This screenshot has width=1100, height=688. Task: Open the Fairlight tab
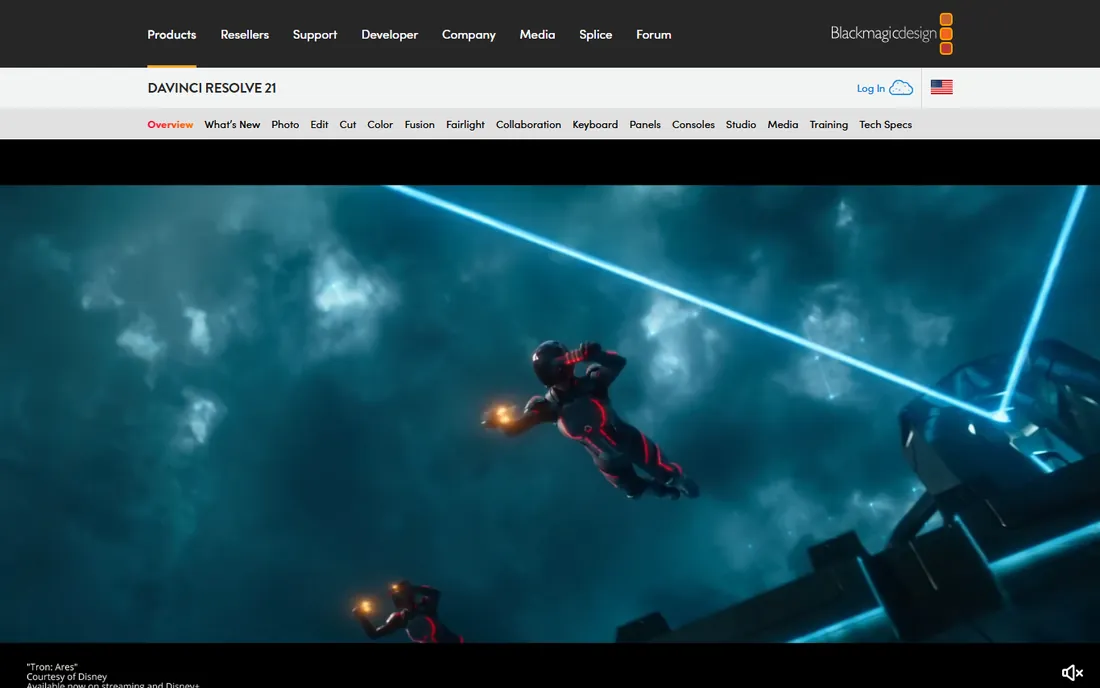pos(465,124)
